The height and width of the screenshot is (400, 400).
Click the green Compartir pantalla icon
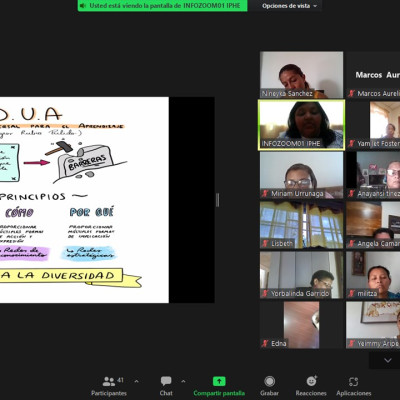click(219, 381)
